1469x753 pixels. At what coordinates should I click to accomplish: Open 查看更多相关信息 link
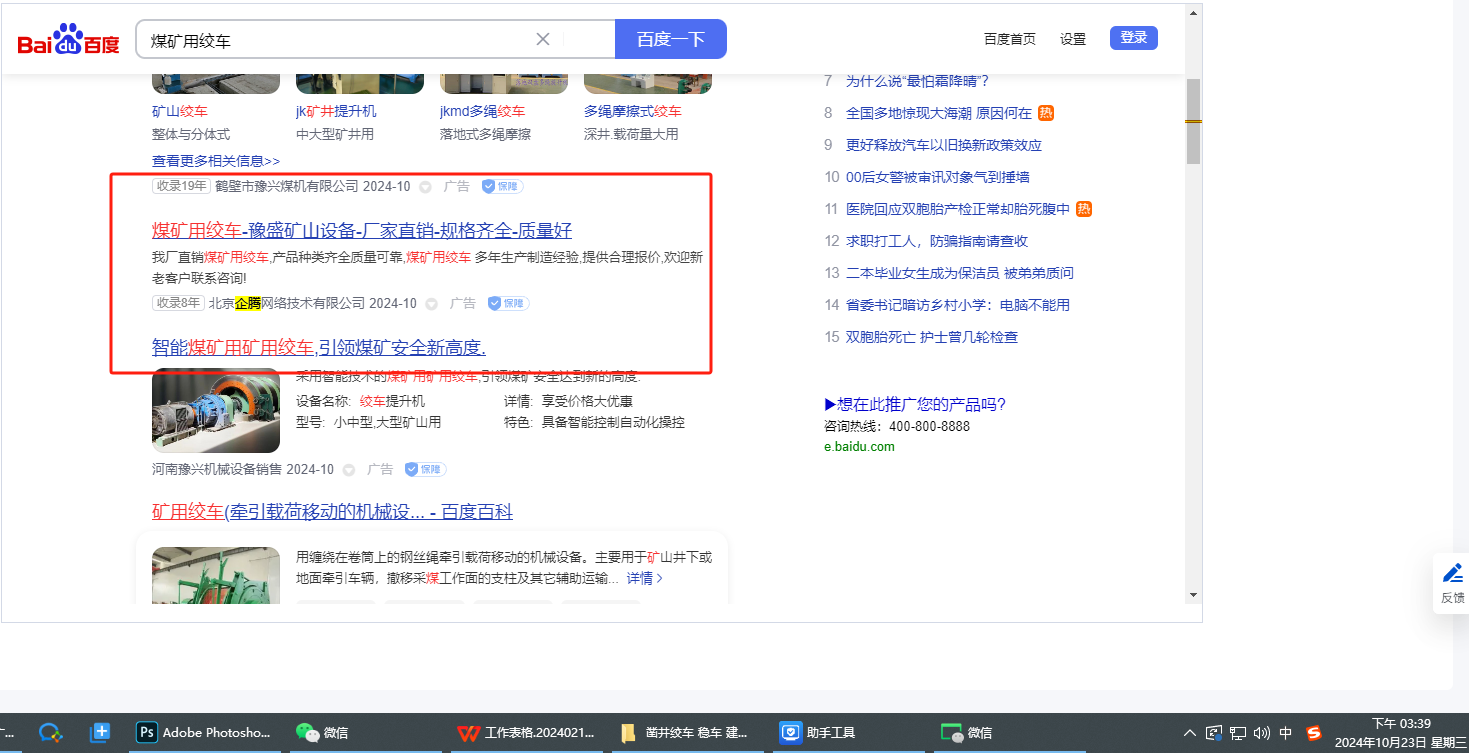pos(216,161)
